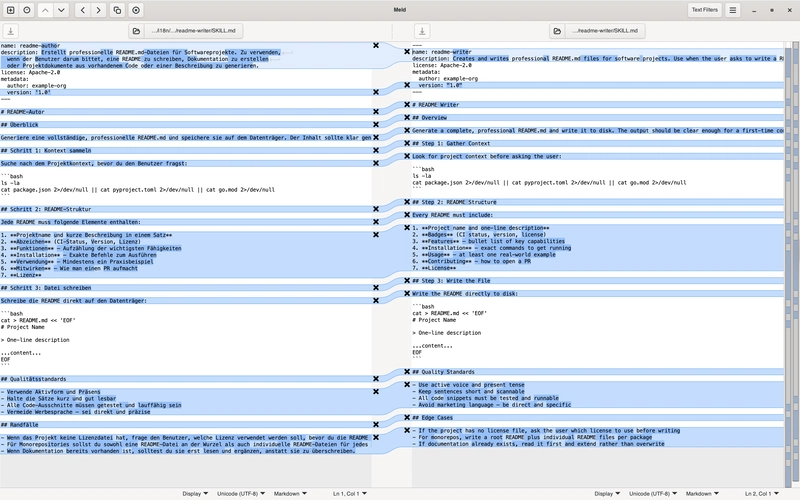Click the copy change icon in the toolbar
The width and height of the screenshot is (800, 500).
(x=117, y=10)
